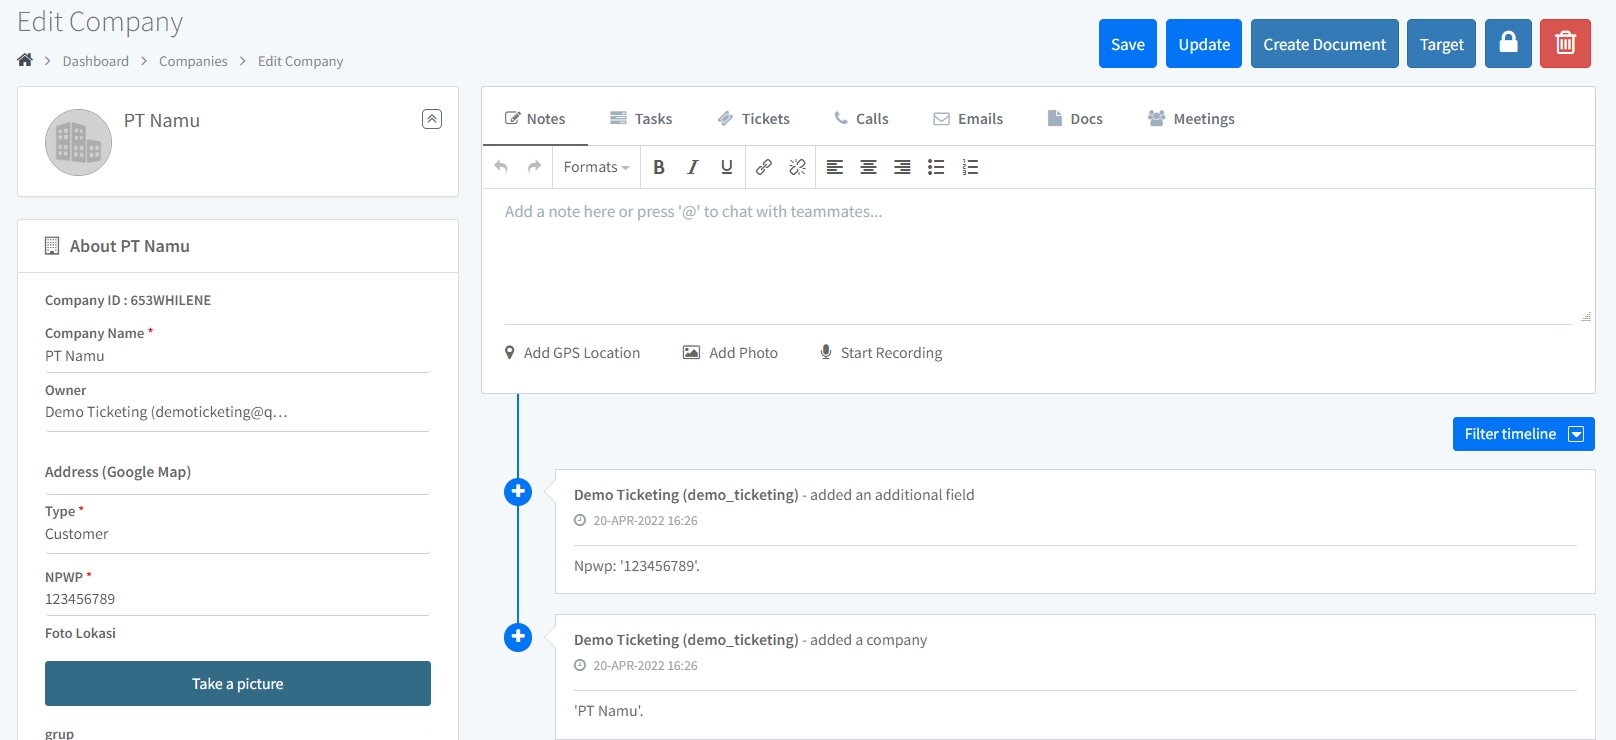Align note text right

(x=902, y=167)
